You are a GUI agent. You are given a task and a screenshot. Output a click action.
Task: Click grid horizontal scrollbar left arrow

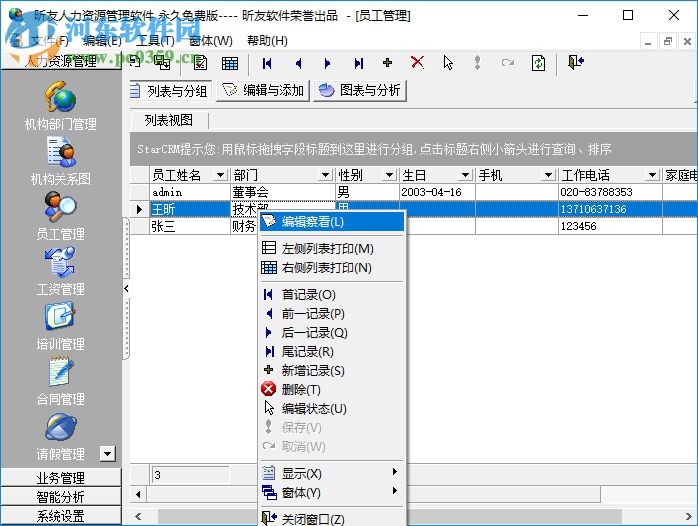[138, 494]
